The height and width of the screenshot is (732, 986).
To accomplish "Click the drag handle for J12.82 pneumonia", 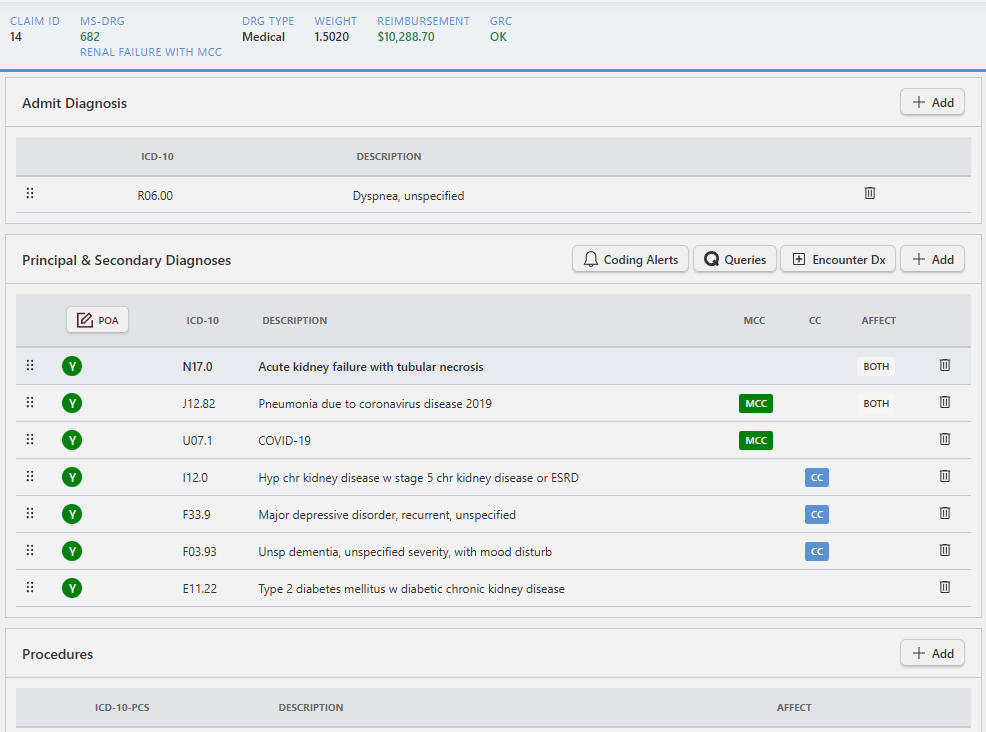I will 29,402.
